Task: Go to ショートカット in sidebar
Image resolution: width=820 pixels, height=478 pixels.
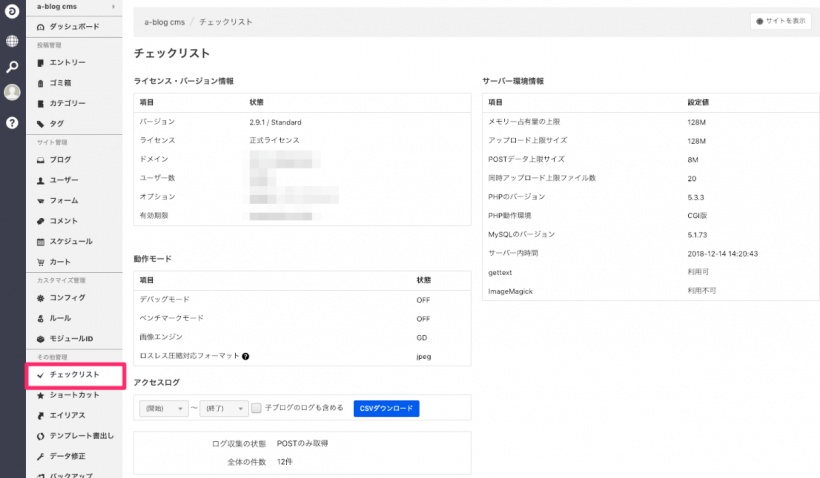Action: pos(74,395)
